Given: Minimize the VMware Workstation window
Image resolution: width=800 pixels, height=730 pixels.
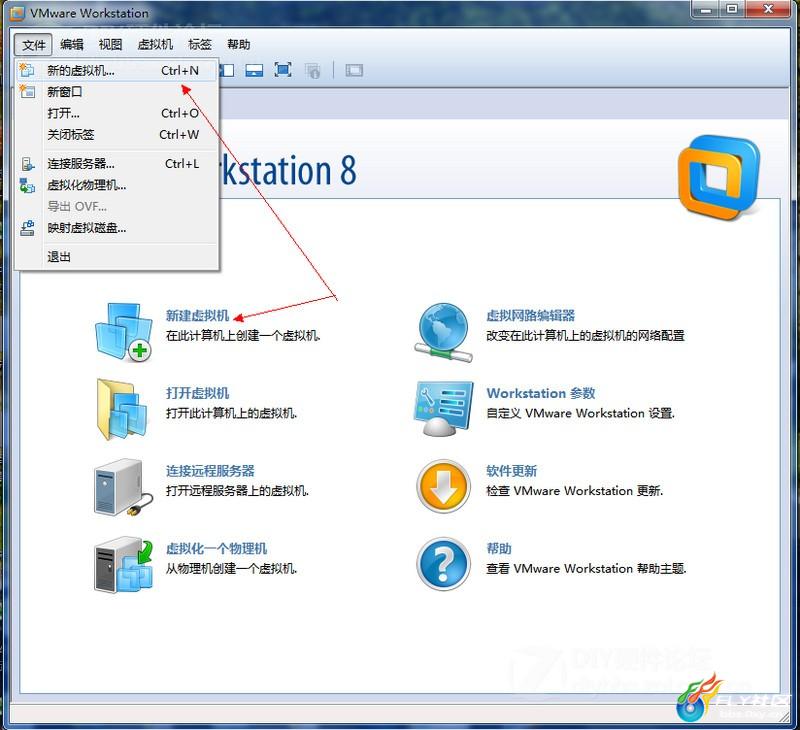Looking at the screenshot, I should [x=705, y=9].
